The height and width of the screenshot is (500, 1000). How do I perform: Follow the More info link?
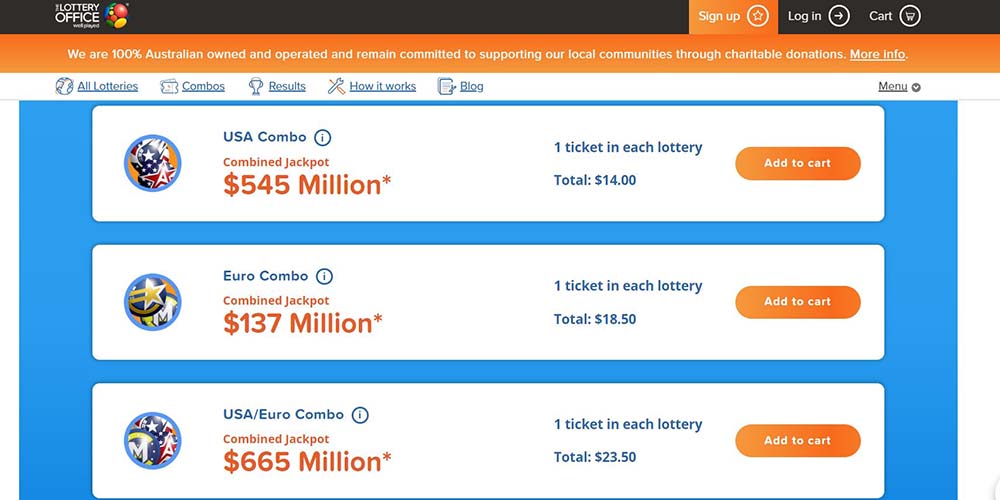tap(877, 54)
